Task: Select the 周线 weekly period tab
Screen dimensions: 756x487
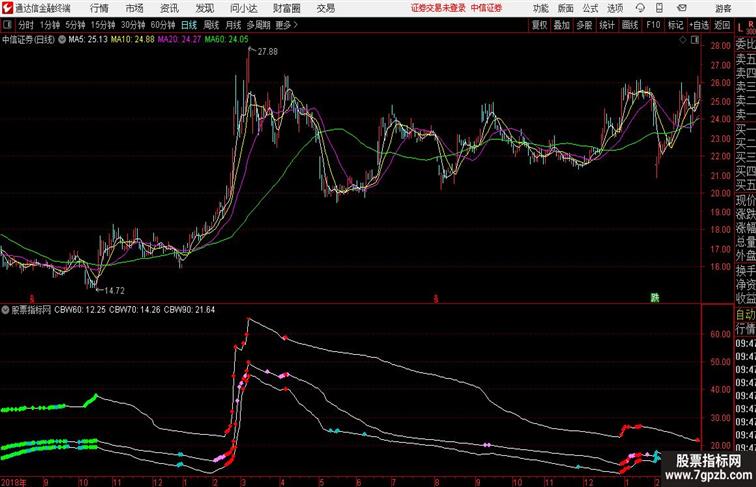Action: point(211,25)
